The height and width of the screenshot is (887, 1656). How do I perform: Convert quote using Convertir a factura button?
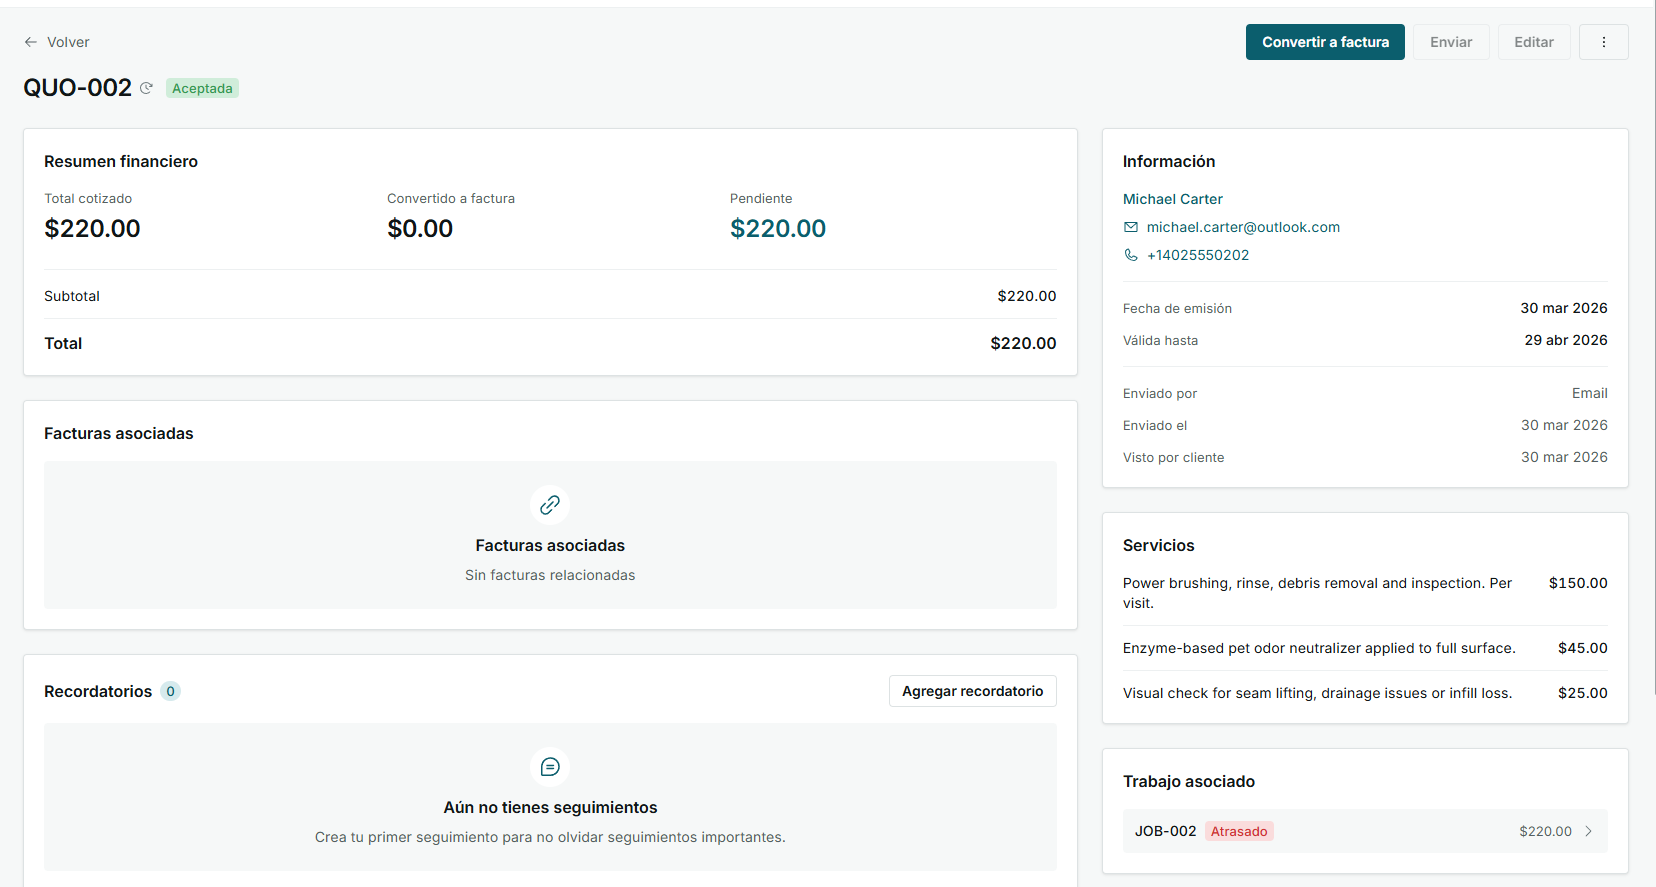(x=1325, y=42)
